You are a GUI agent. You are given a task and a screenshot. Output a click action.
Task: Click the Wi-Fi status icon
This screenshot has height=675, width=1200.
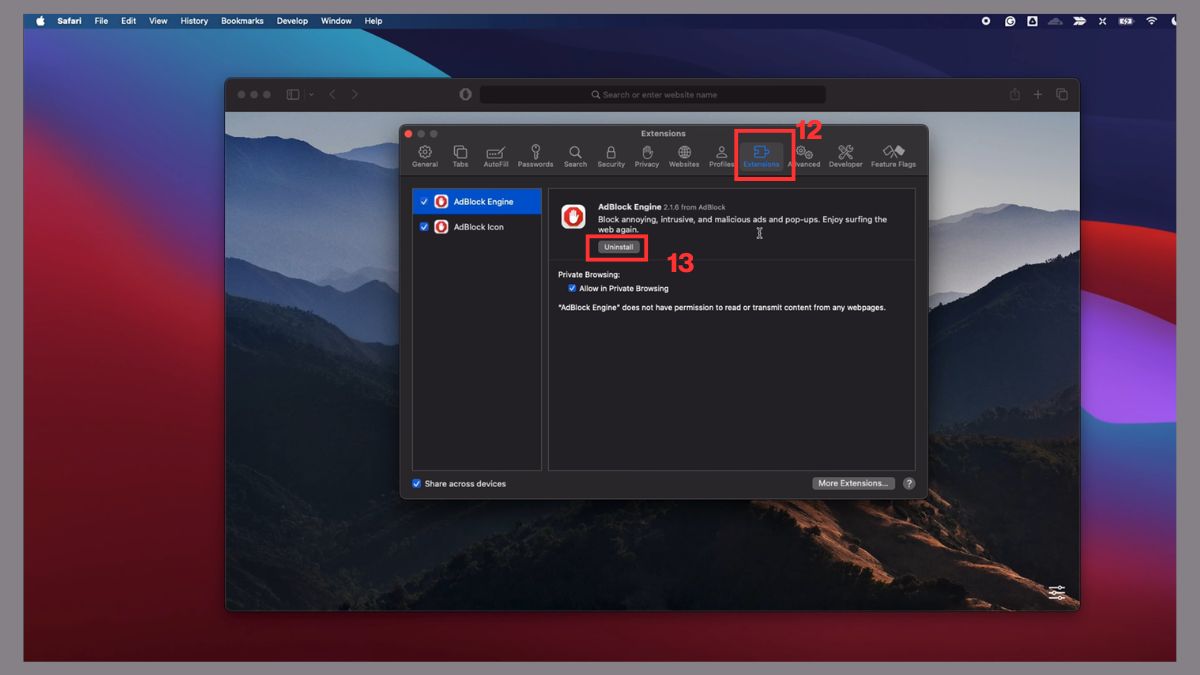pos(1151,21)
